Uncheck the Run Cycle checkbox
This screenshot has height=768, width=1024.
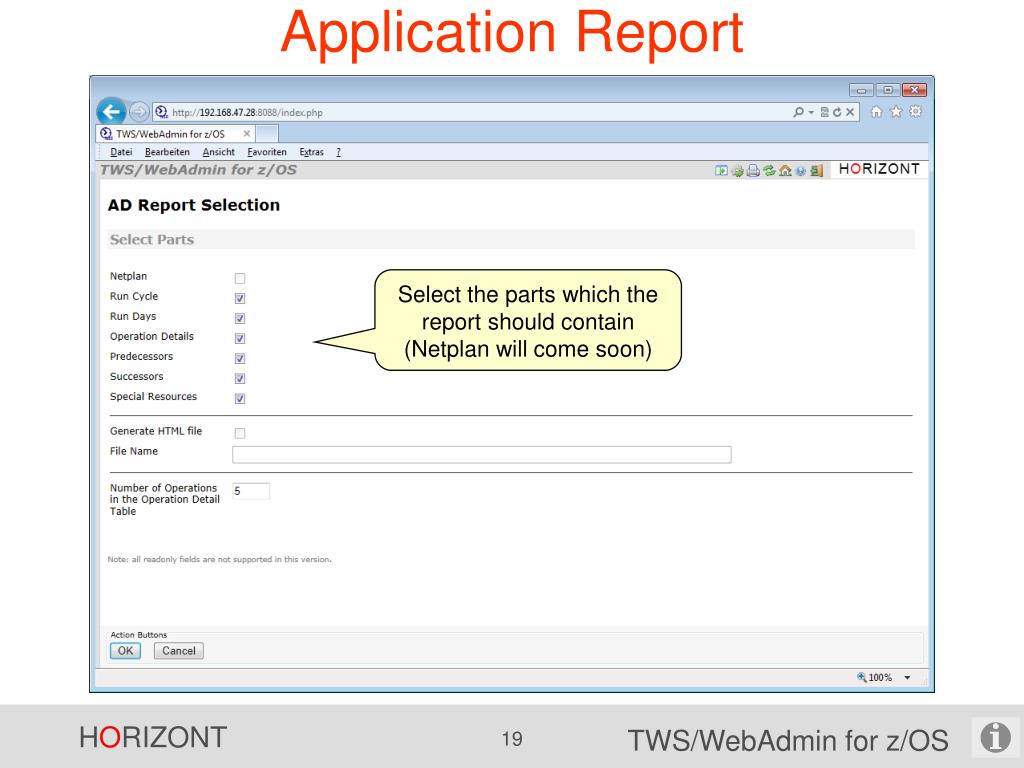240,298
